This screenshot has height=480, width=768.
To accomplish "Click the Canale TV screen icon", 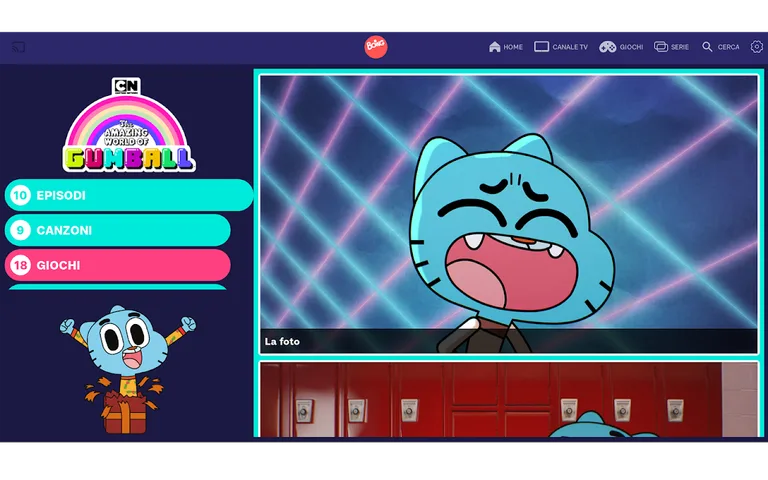I will pyautogui.click(x=541, y=47).
